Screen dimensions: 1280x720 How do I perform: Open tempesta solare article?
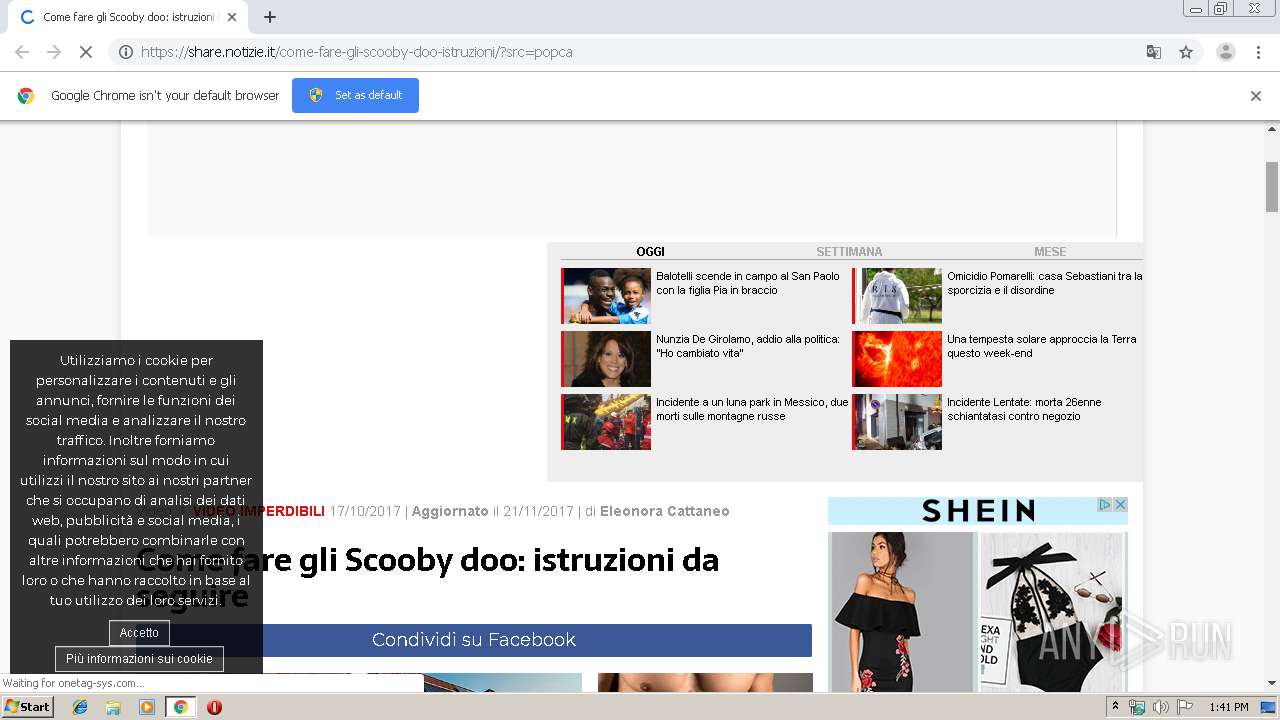1041,346
